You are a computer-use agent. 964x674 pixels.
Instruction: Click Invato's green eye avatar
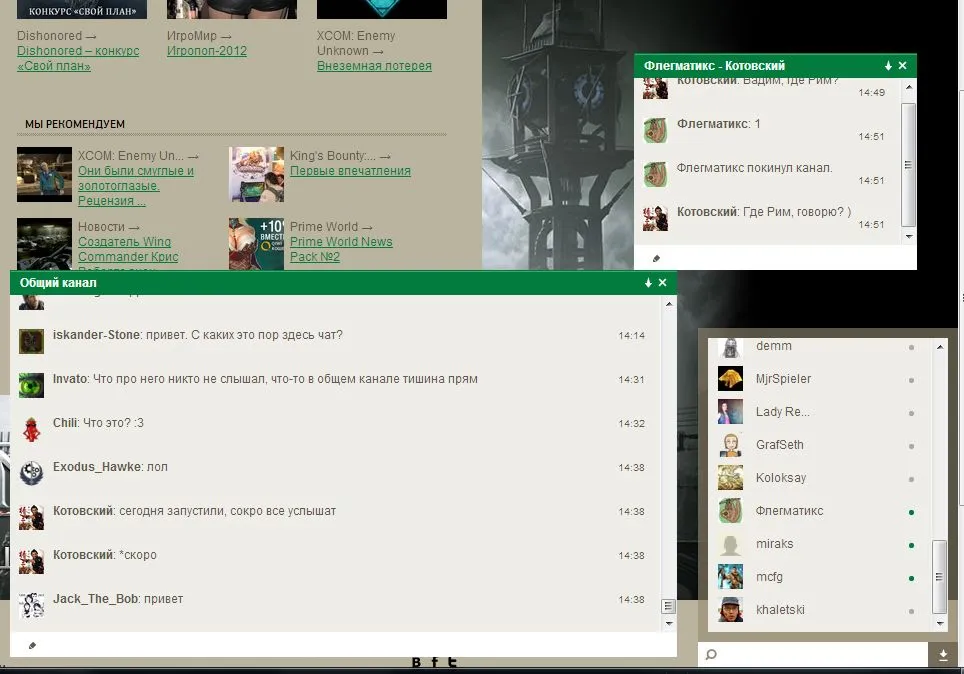click(x=31, y=385)
